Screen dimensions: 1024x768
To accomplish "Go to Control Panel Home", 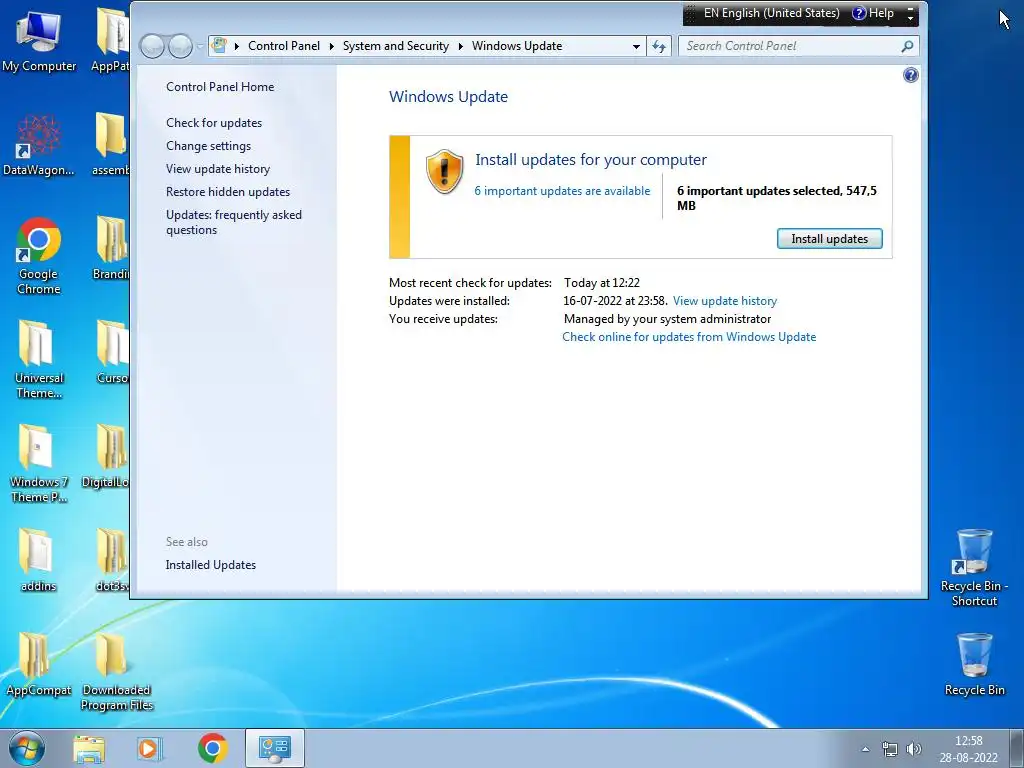I will click(220, 87).
